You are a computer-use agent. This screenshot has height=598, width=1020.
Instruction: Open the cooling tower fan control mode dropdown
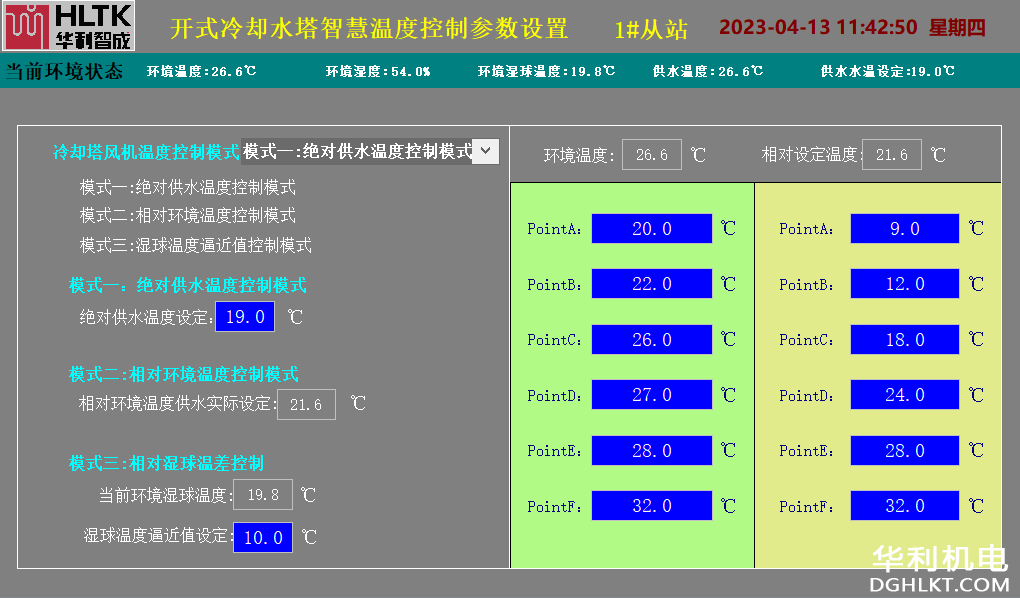pos(485,151)
